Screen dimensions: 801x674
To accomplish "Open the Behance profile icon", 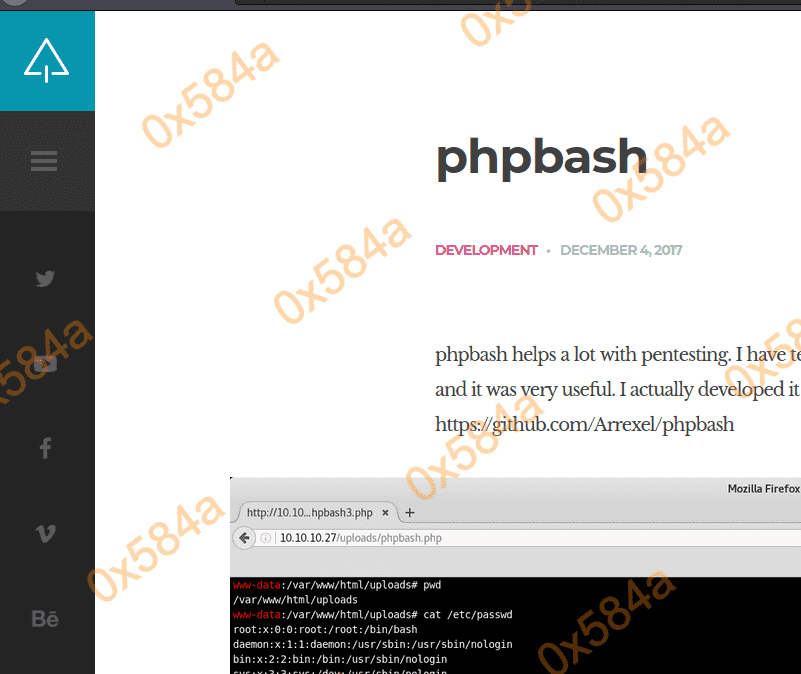I will [x=45, y=619].
